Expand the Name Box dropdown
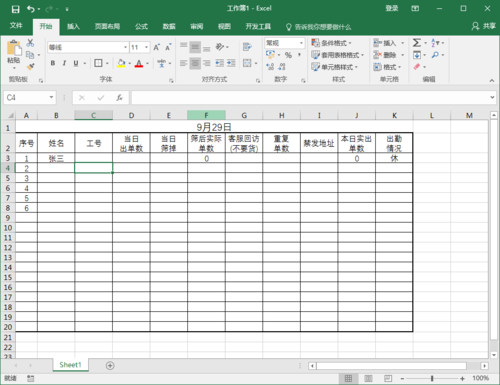This screenshot has height=385, width=500. pyautogui.click(x=51, y=97)
